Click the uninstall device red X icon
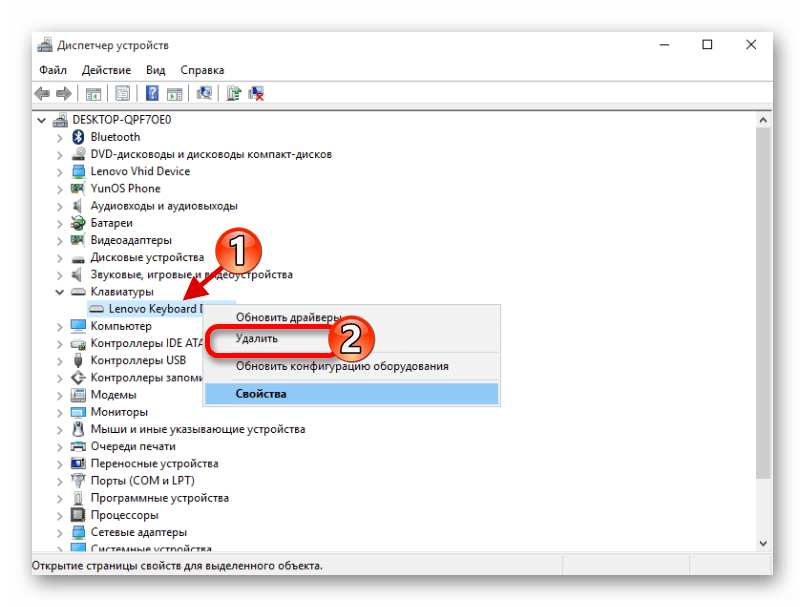The image size is (805, 607). click(x=256, y=94)
